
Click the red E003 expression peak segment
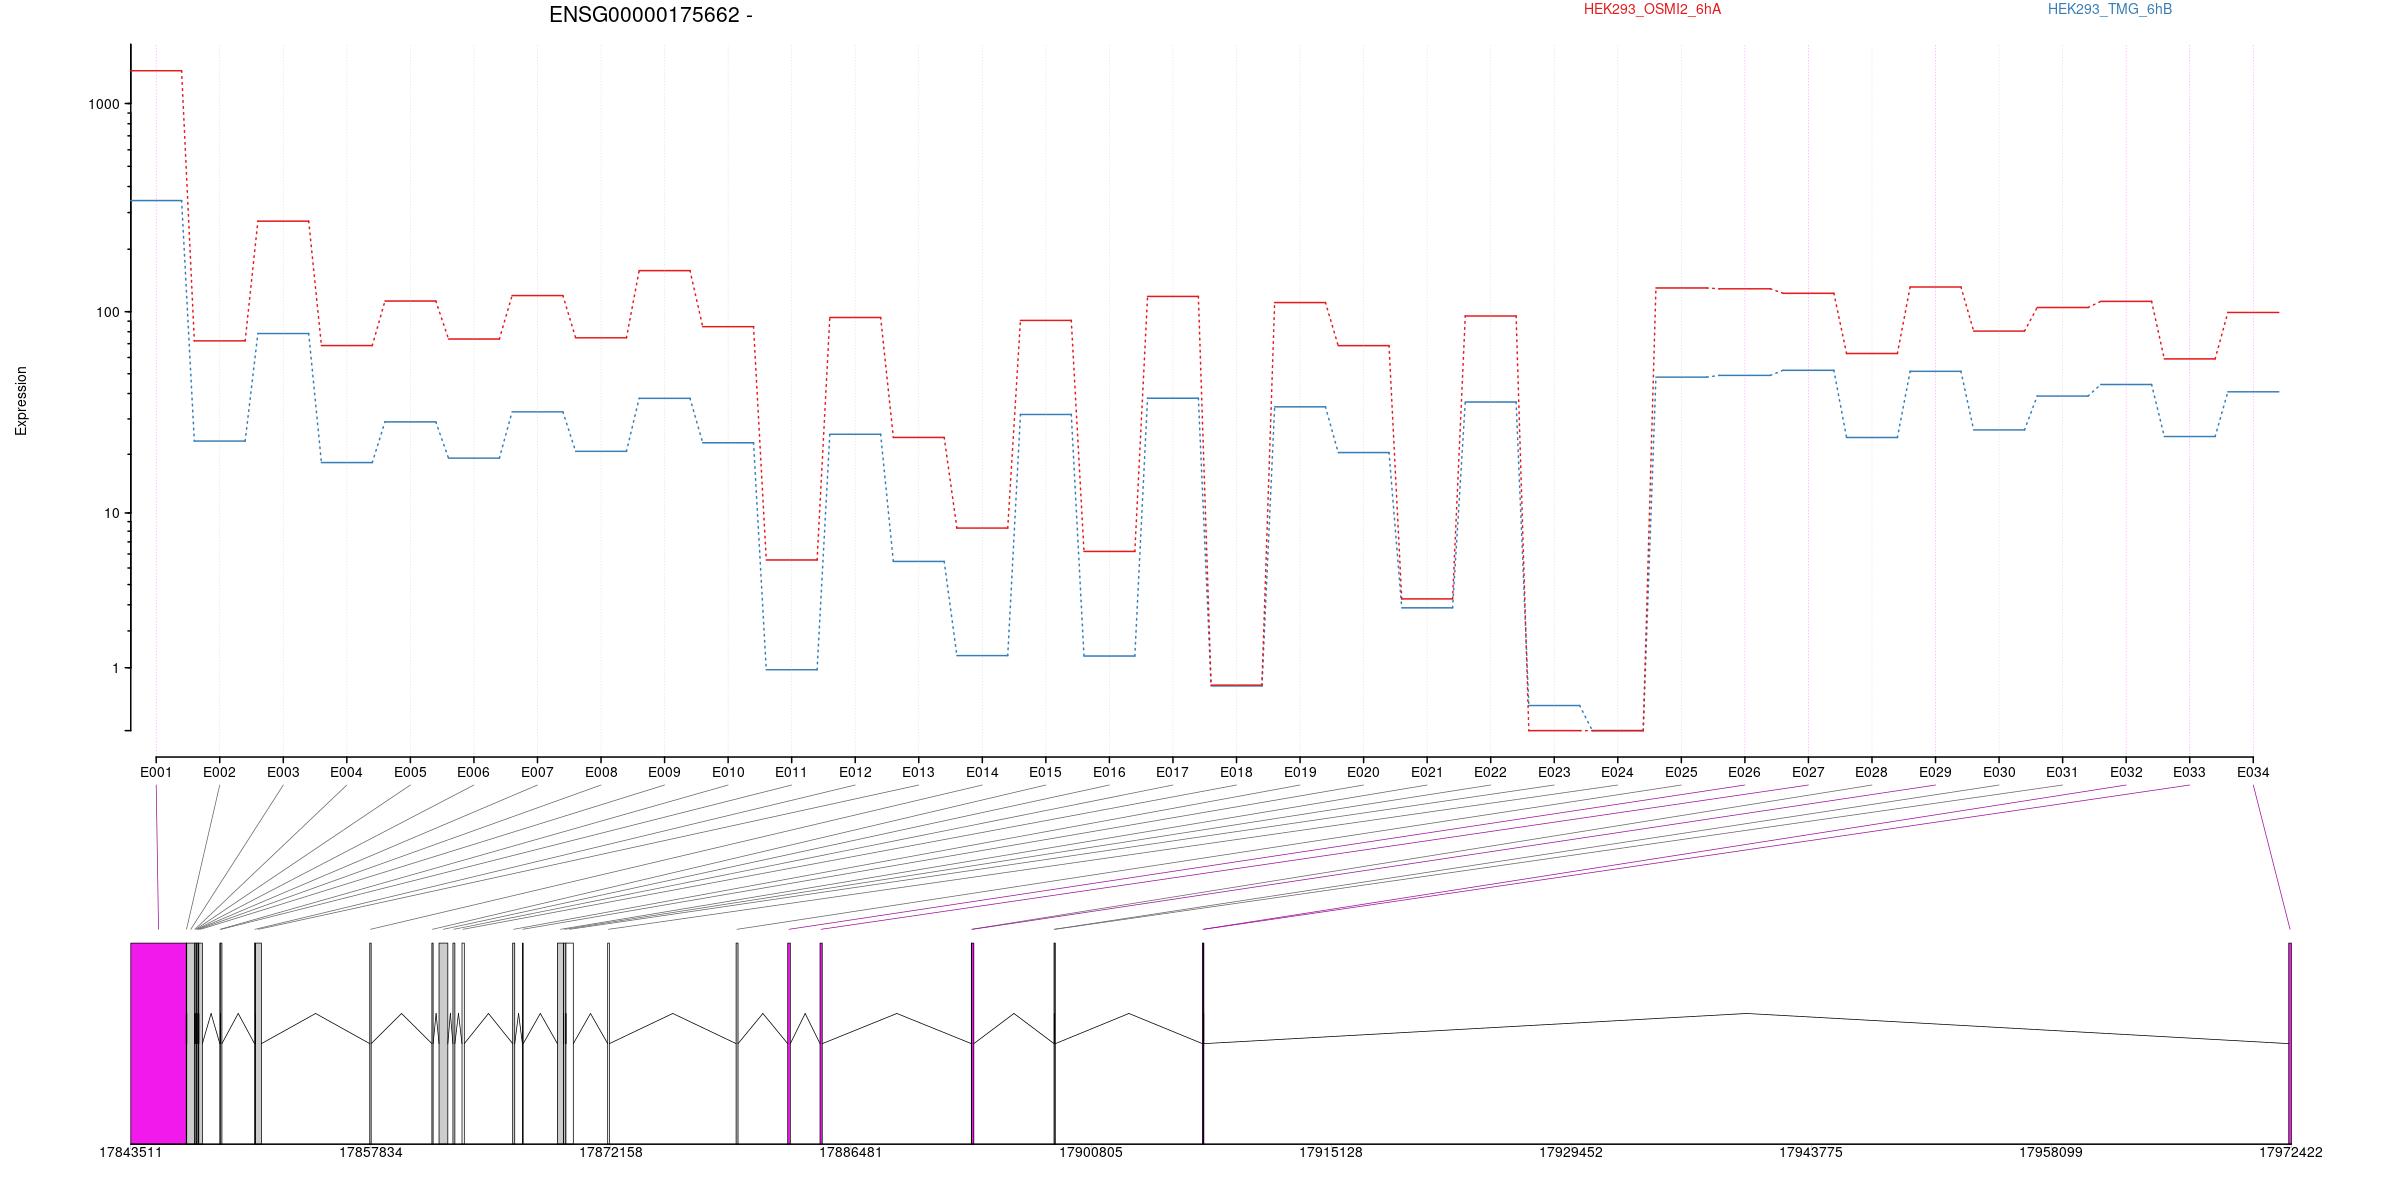pos(283,221)
